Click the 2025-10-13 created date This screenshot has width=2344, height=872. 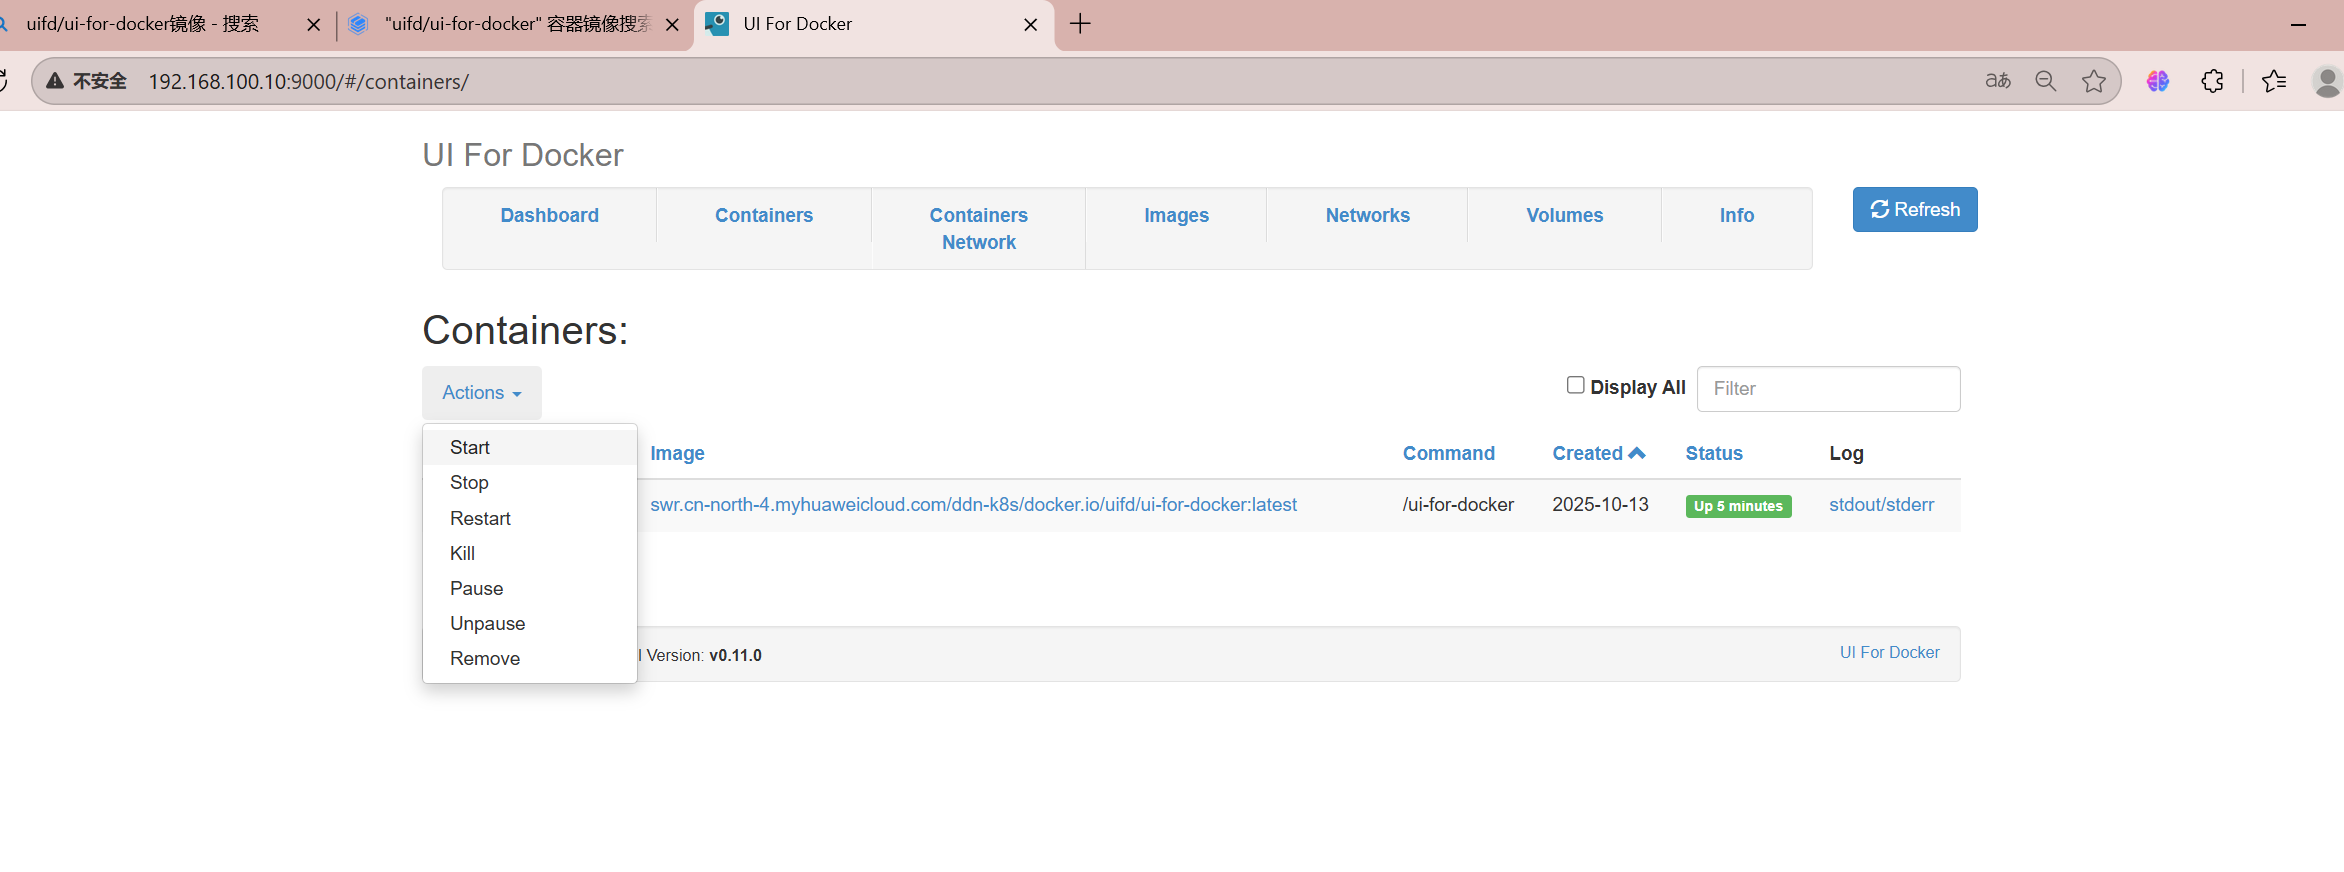pyautogui.click(x=1600, y=504)
